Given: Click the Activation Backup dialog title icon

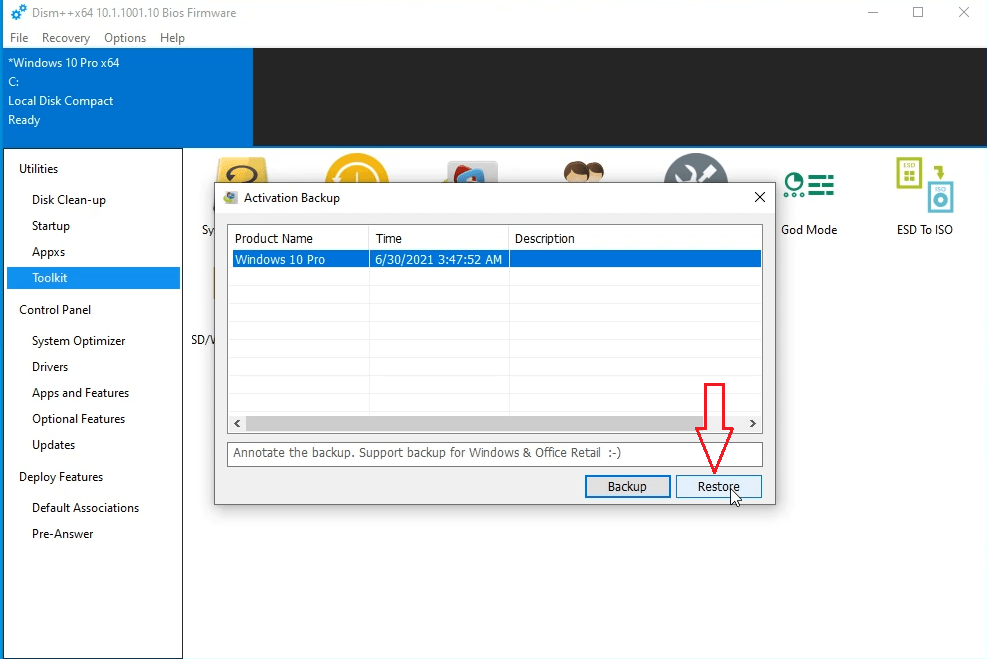Looking at the screenshot, I should (231, 198).
